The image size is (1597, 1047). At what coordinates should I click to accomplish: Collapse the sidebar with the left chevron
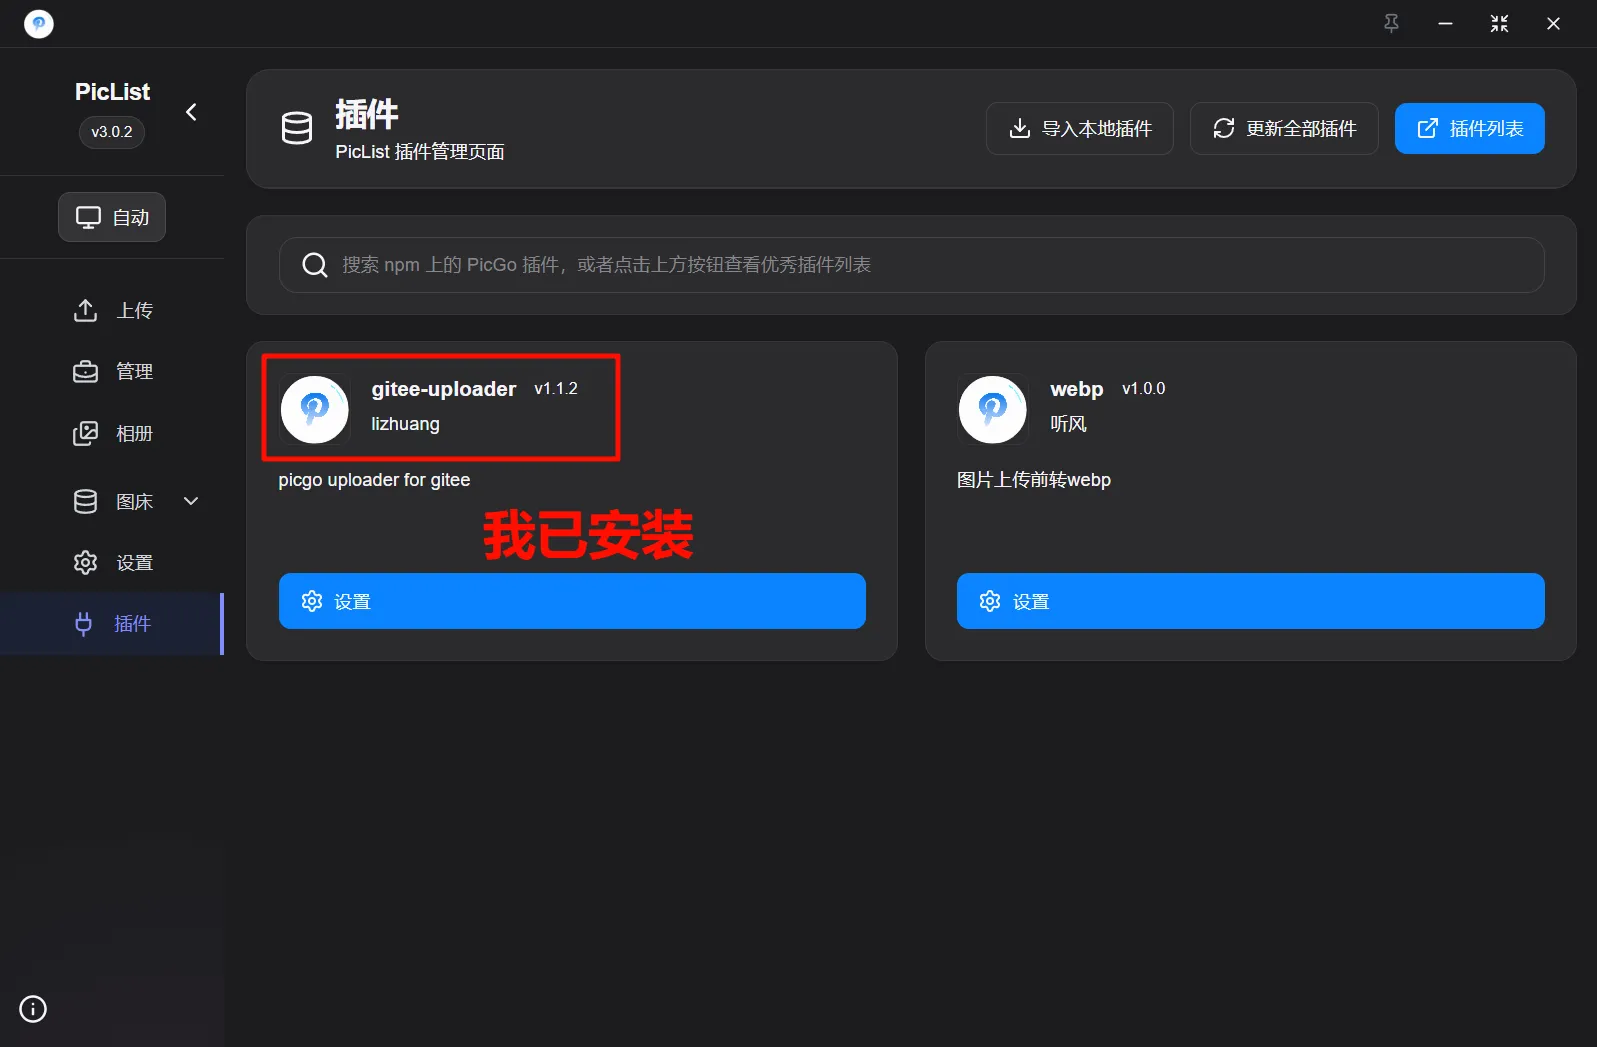191,112
